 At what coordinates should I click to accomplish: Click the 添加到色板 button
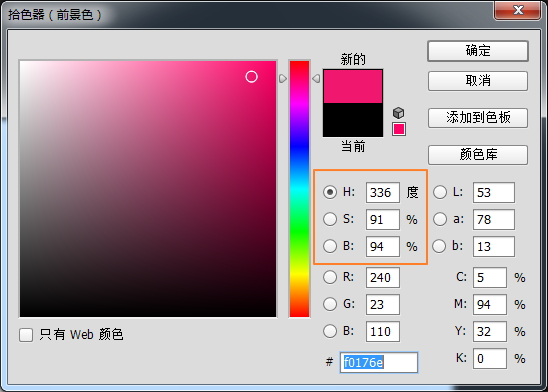click(478, 118)
